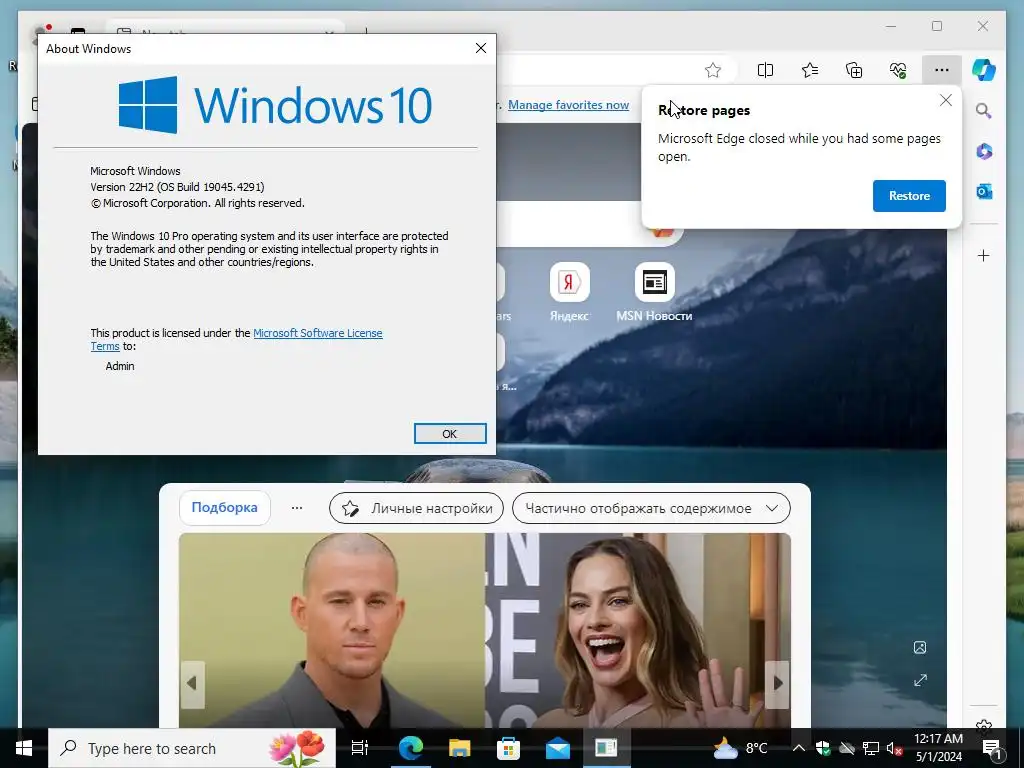Image resolution: width=1024 pixels, height=768 pixels.
Task: Expand Частично отображать содержимое dropdown
Action: (651, 508)
